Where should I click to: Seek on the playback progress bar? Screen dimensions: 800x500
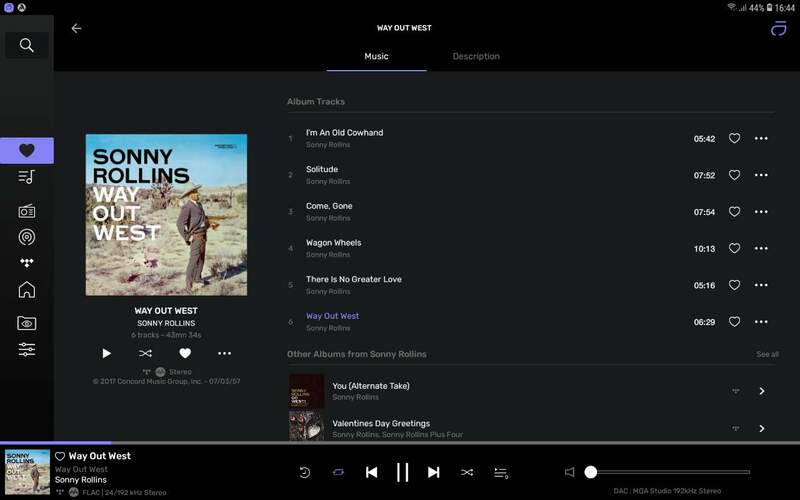tap(400, 443)
